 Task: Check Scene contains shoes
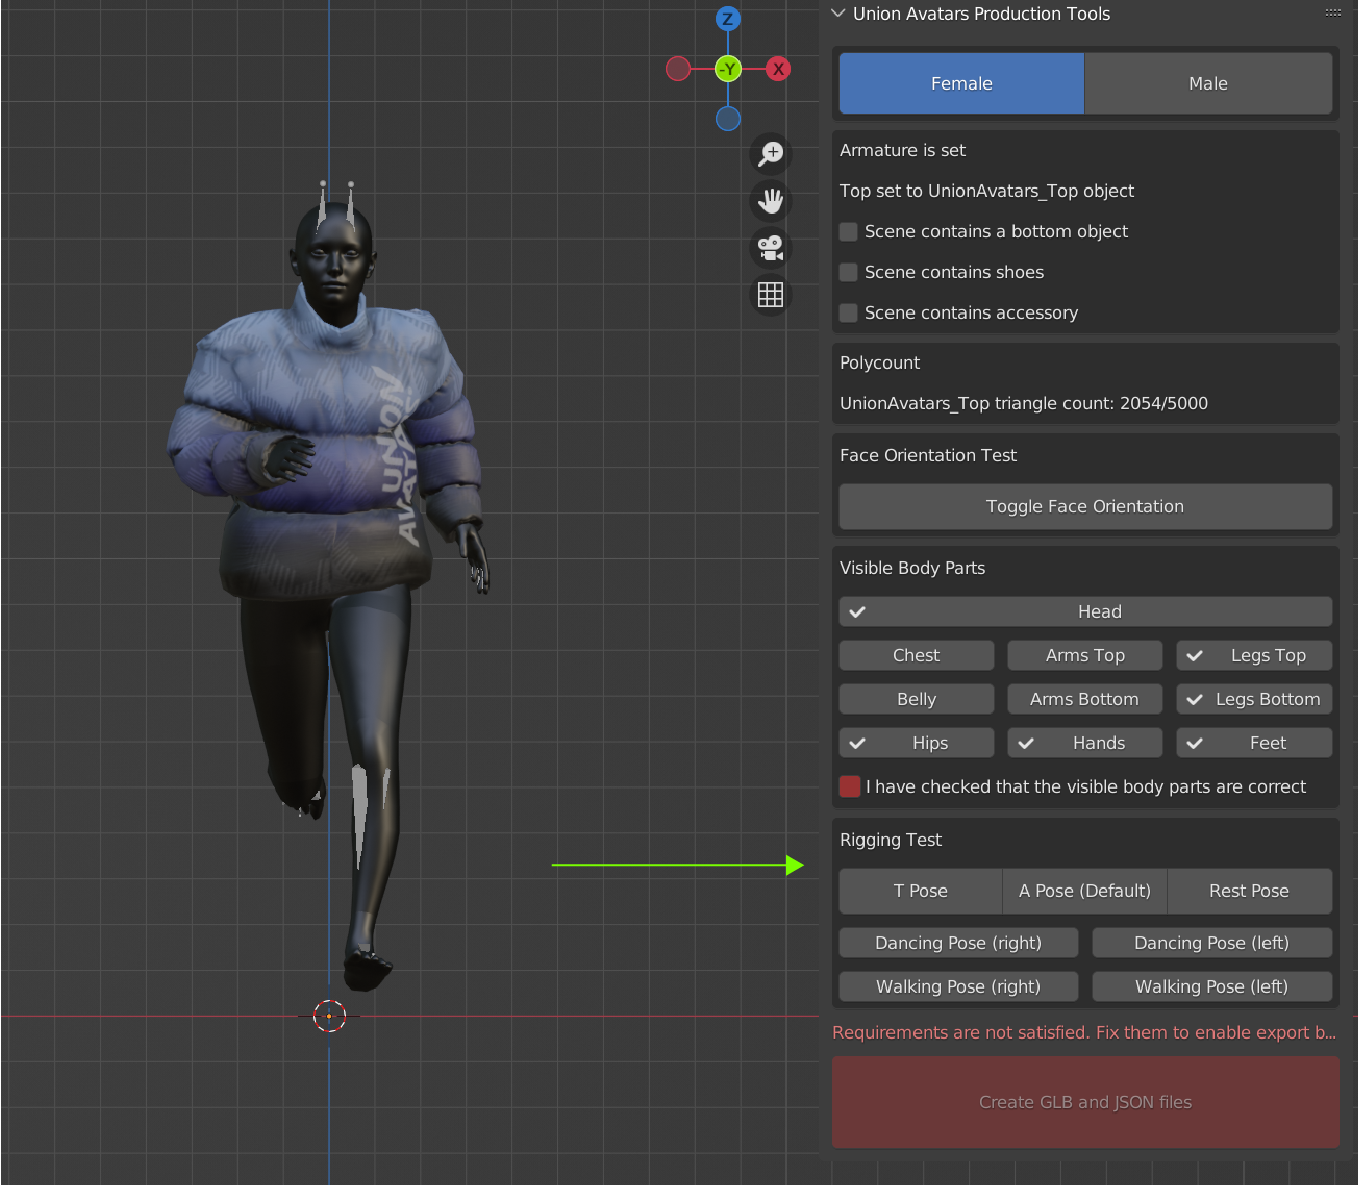coord(849,273)
